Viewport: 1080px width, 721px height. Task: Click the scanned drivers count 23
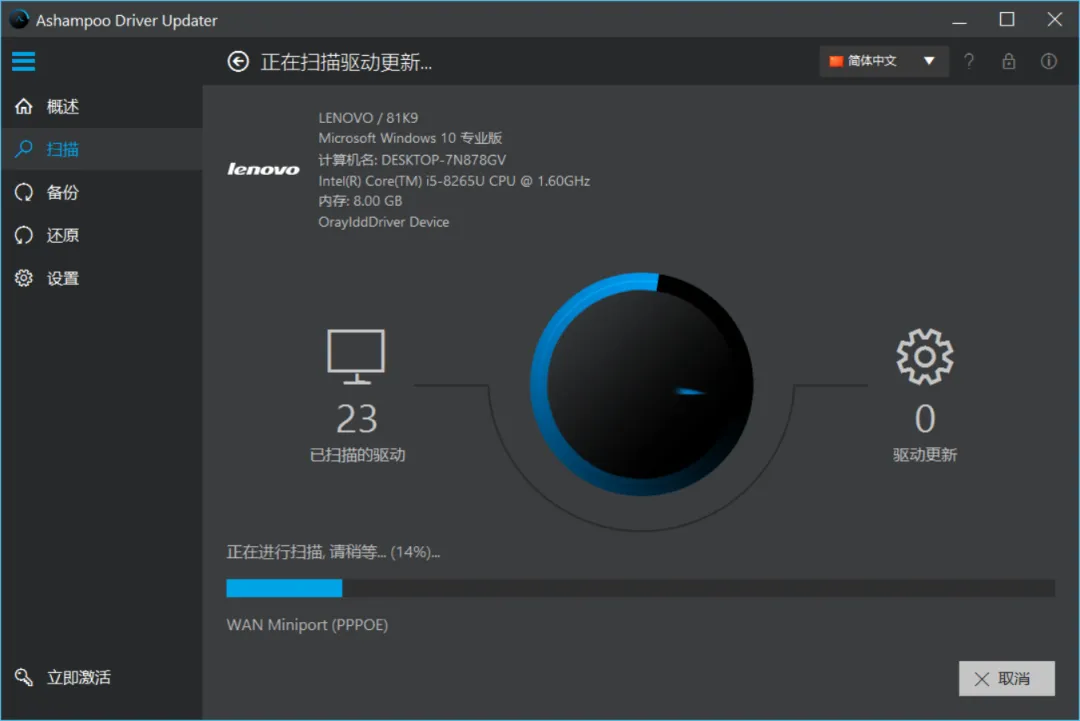coord(357,419)
